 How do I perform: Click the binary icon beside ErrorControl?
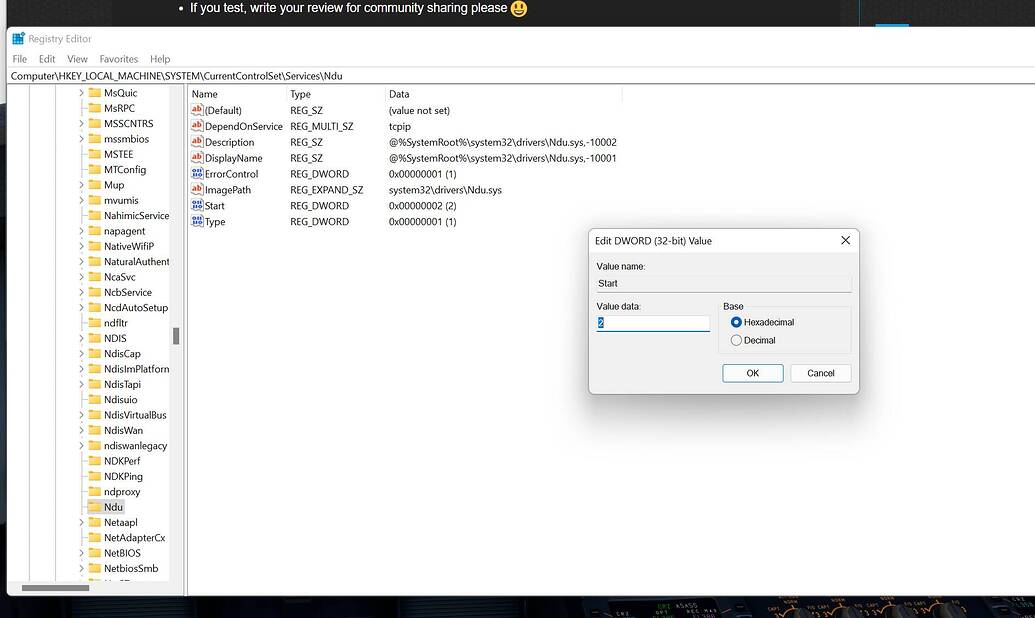[x=199, y=173]
